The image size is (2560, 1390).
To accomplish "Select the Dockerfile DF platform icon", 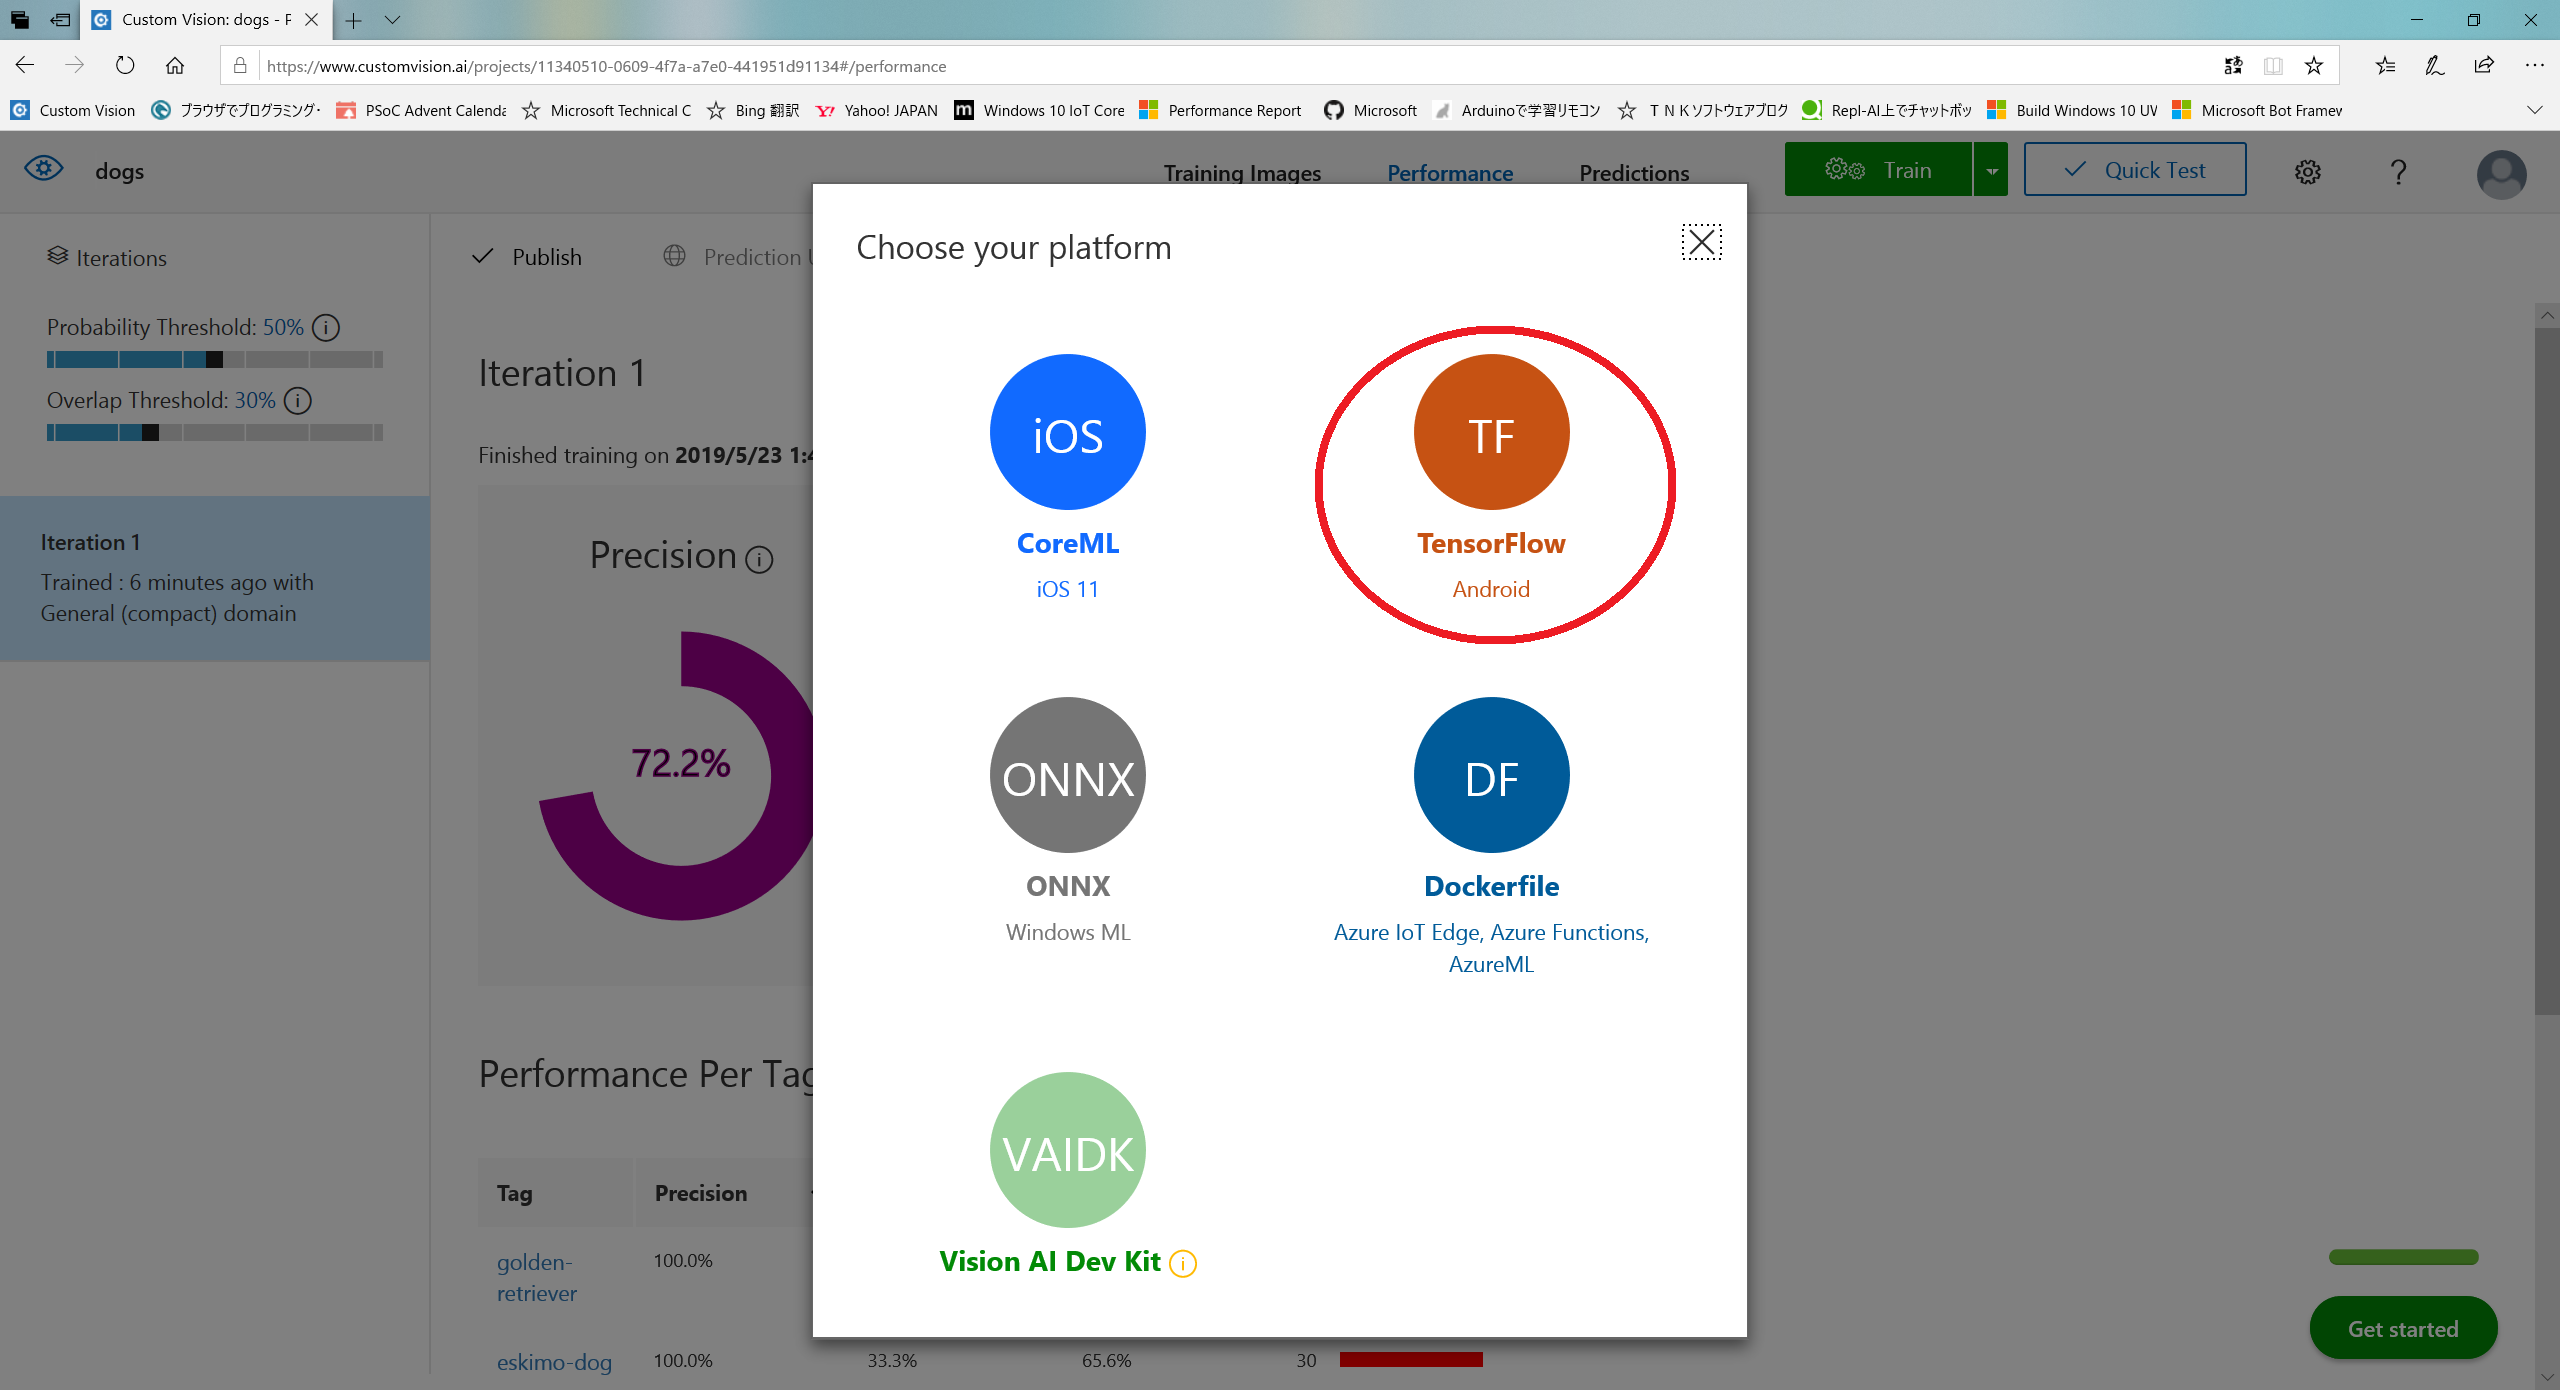I will click(1491, 776).
